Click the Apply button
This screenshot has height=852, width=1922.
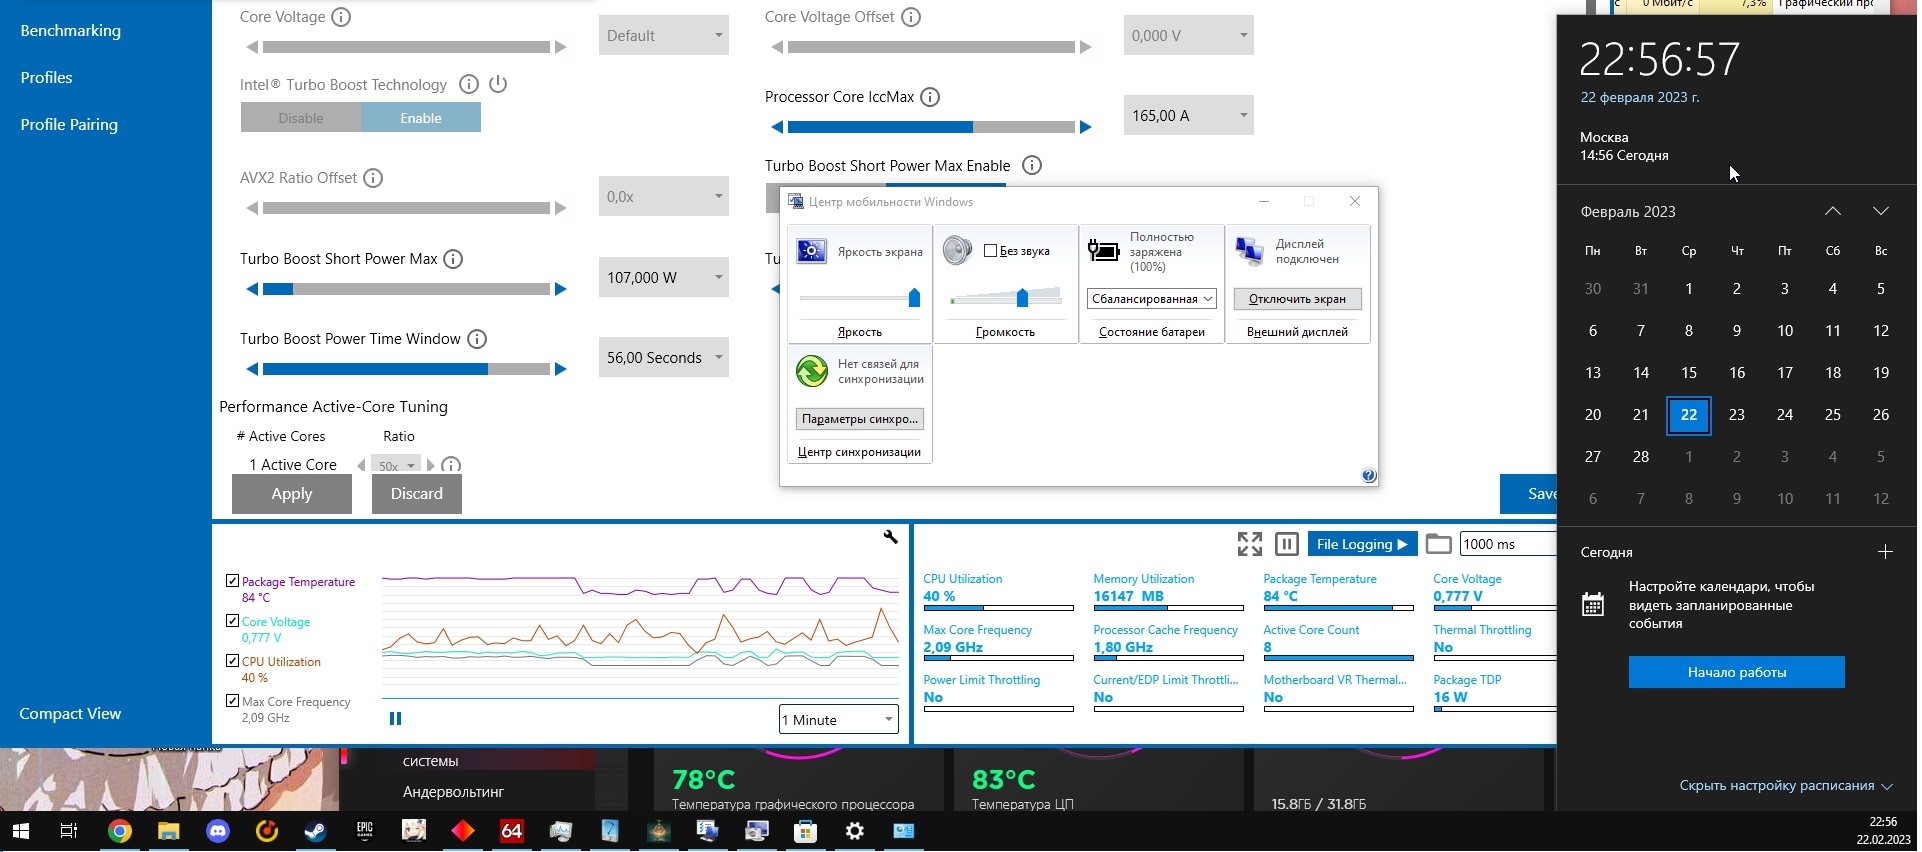click(292, 494)
